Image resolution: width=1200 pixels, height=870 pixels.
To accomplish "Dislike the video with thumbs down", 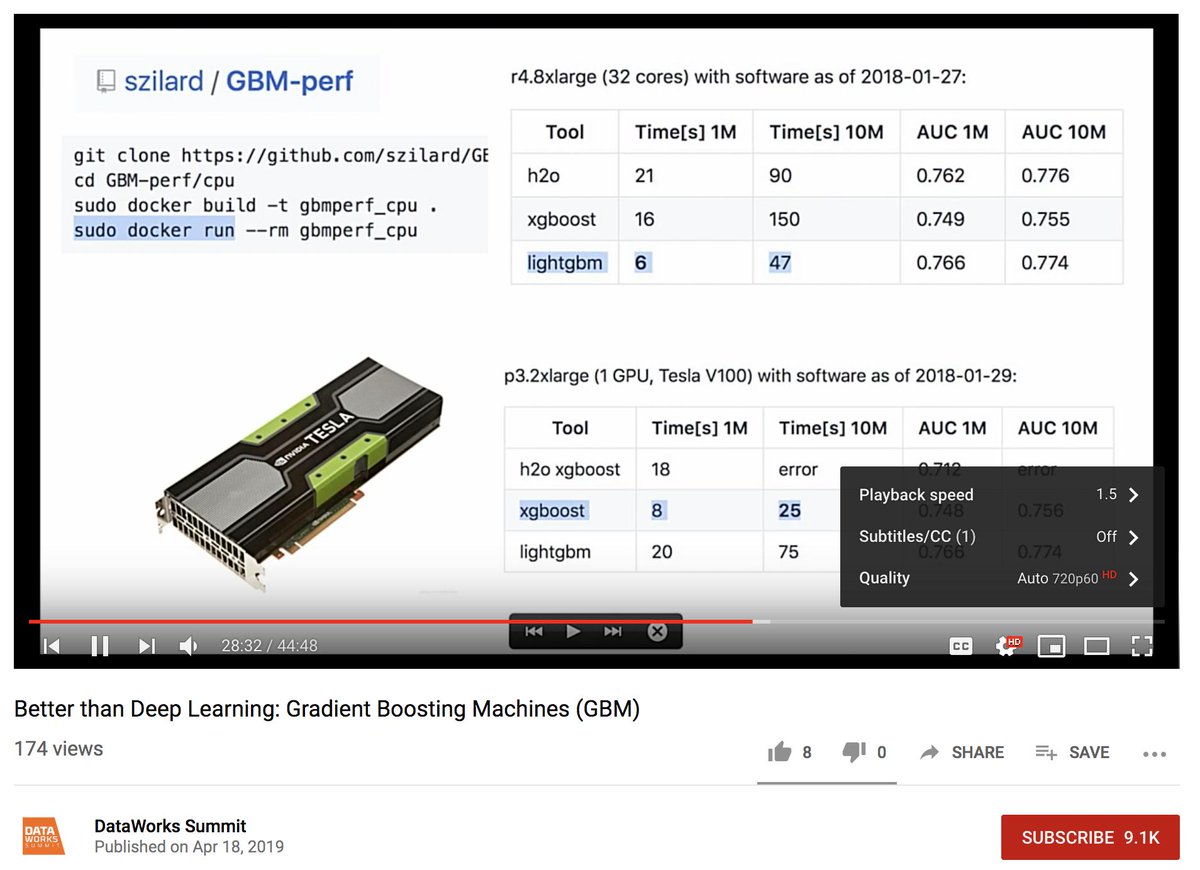I will [x=854, y=752].
